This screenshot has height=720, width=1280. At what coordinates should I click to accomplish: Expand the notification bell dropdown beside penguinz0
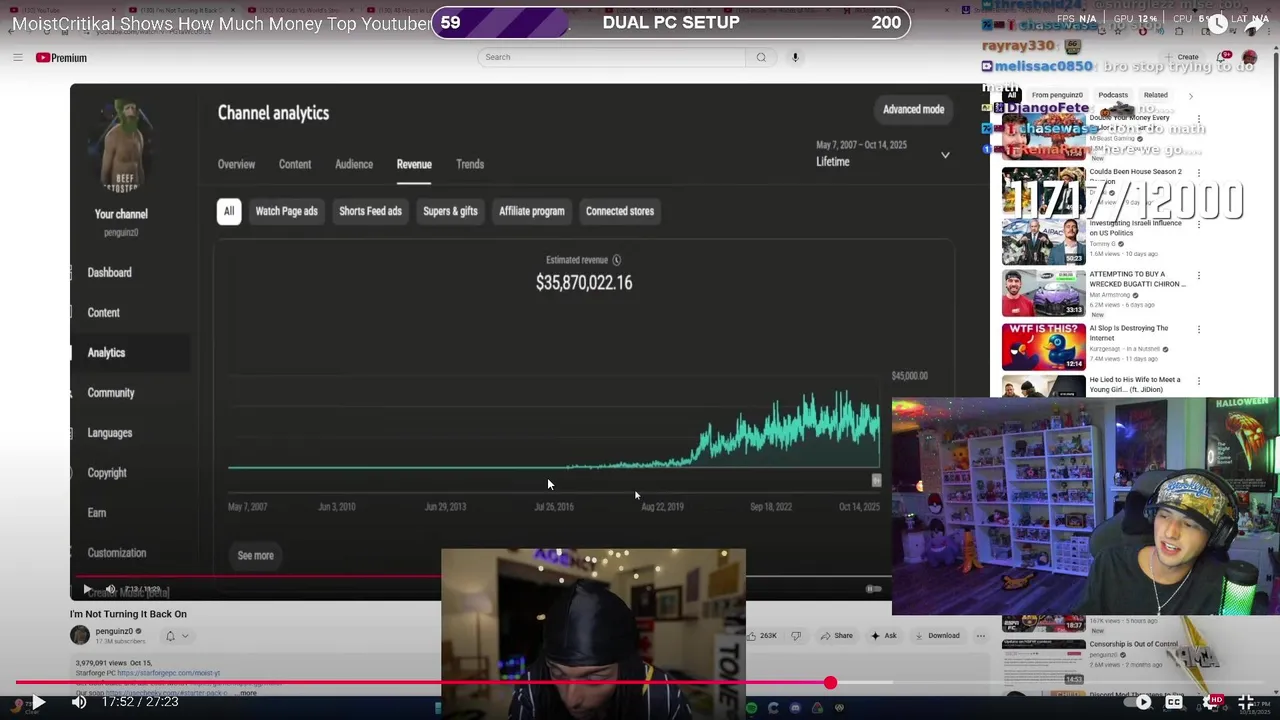point(177,636)
